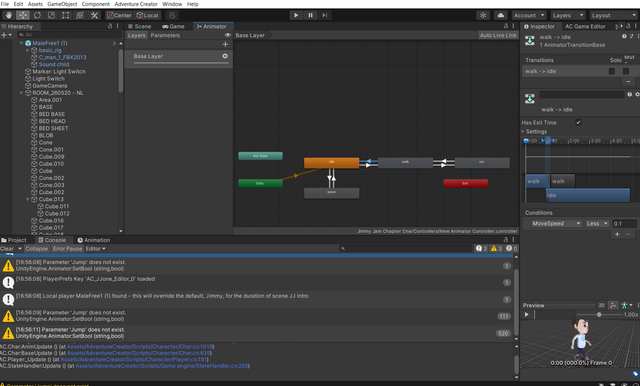Open the Component menu
Image resolution: width=640 pixels, height=386 pixels.
96,4
